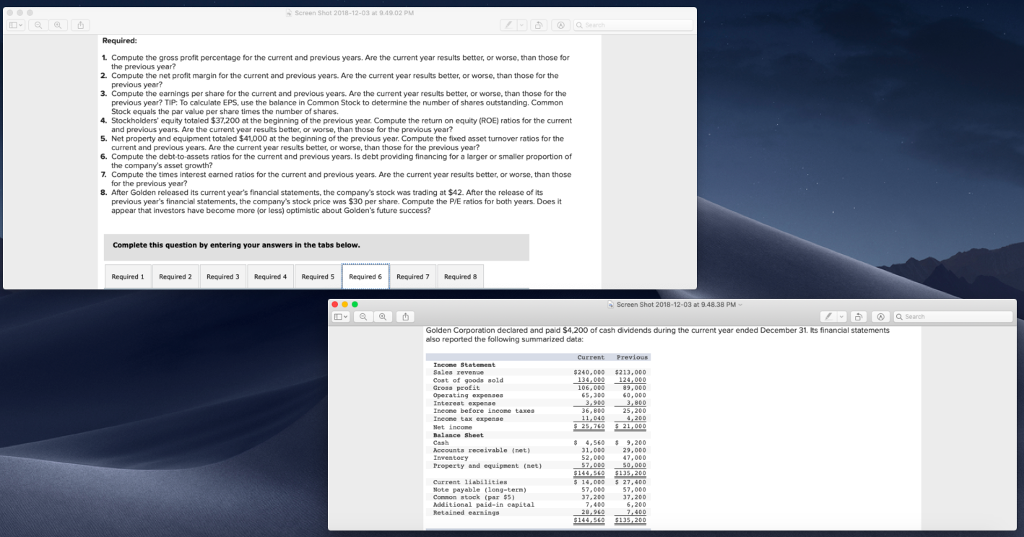Click Share icon in 9.48.38 PM window
The width and height of the screenshot is (1024, 537).
tap(405, 316)
